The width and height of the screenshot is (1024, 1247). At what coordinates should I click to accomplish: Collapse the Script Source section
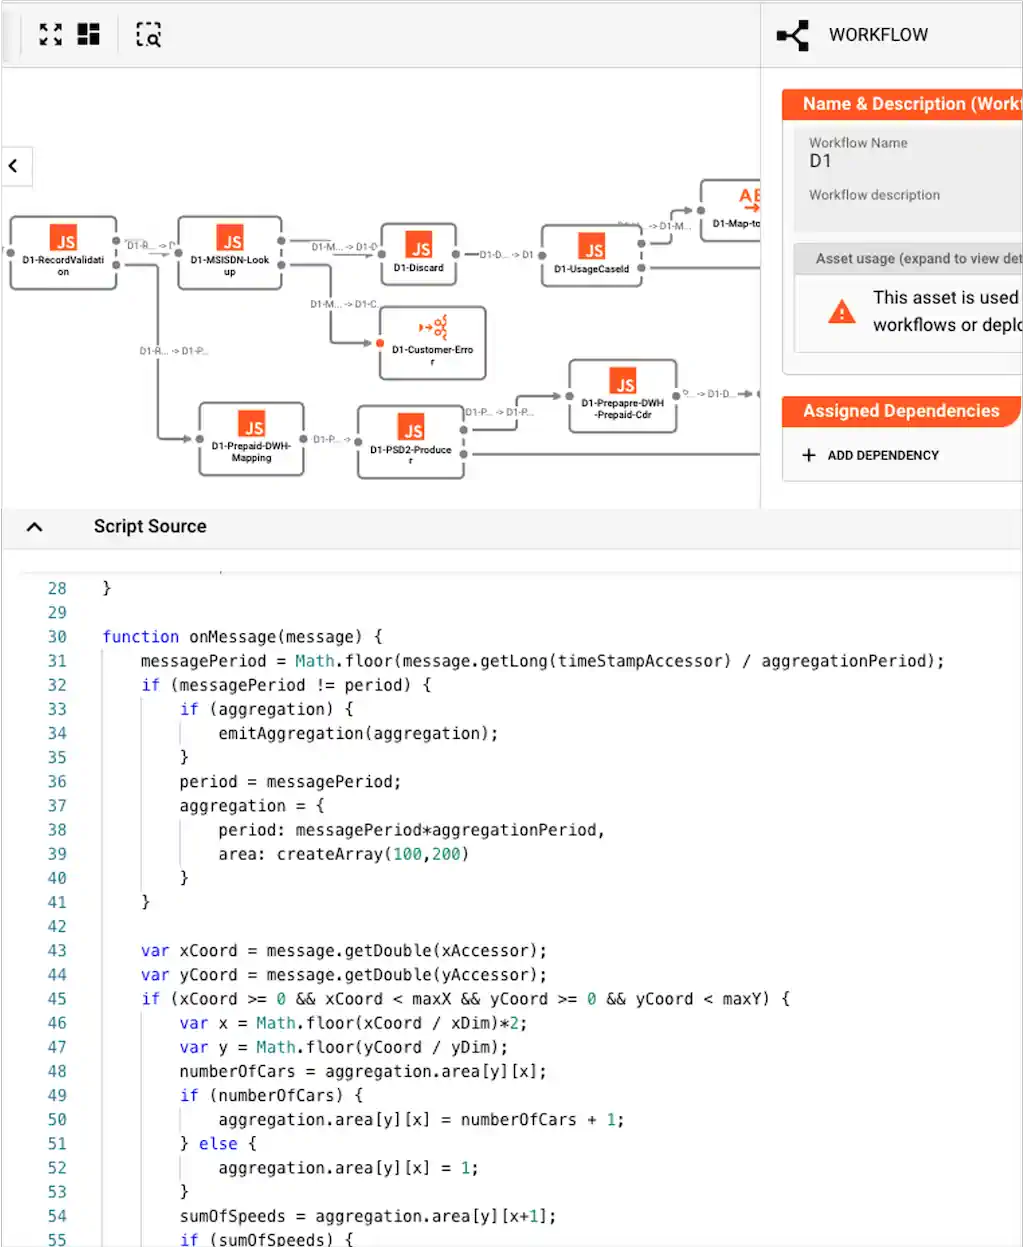[x=34, y=527]
